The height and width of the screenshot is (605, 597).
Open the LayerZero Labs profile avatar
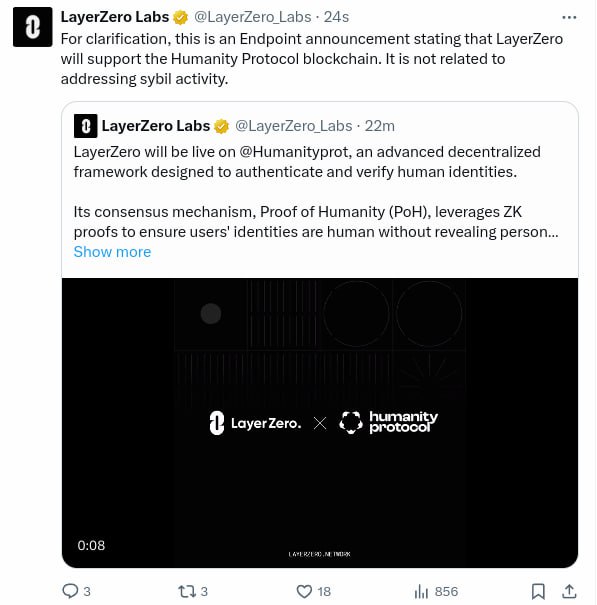click(x=32, y=27)
